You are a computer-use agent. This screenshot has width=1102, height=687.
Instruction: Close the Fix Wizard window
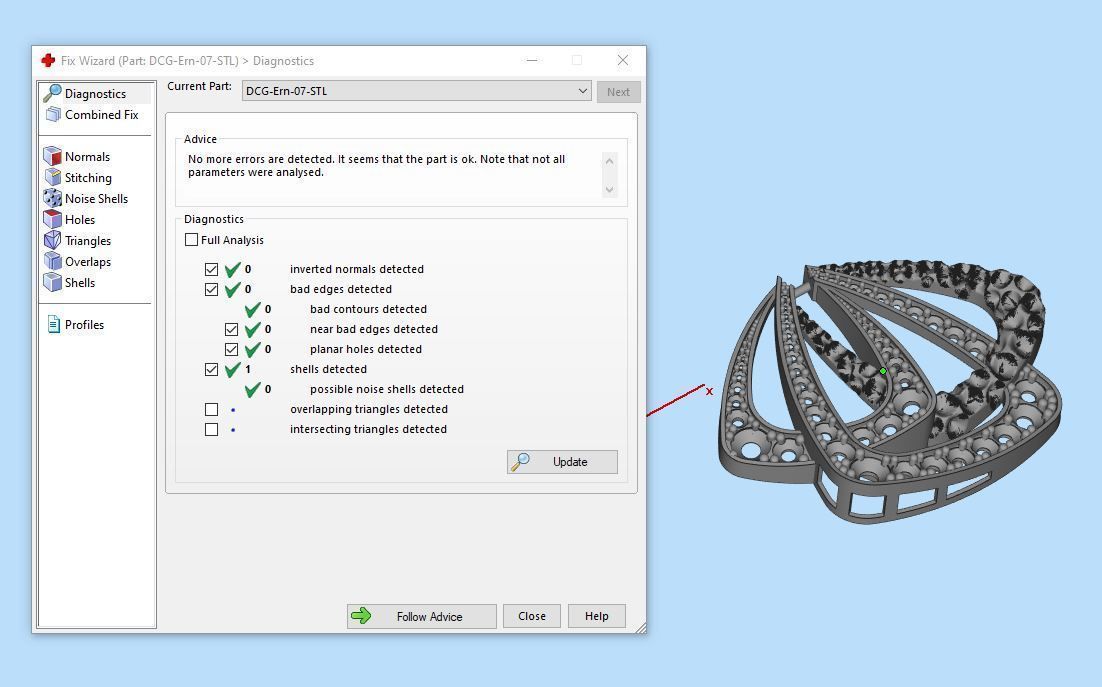point(623,60)
